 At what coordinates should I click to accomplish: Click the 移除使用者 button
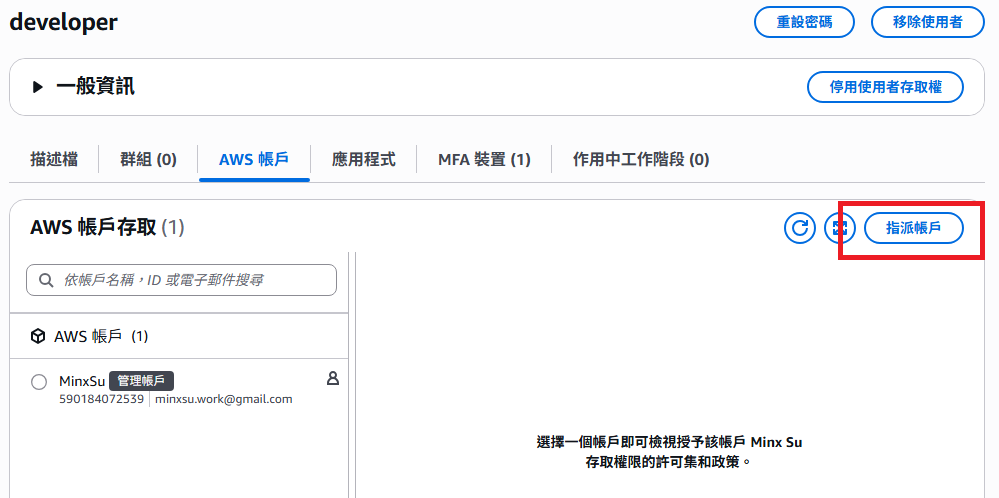pyautogui.click(x=928, y=22)
